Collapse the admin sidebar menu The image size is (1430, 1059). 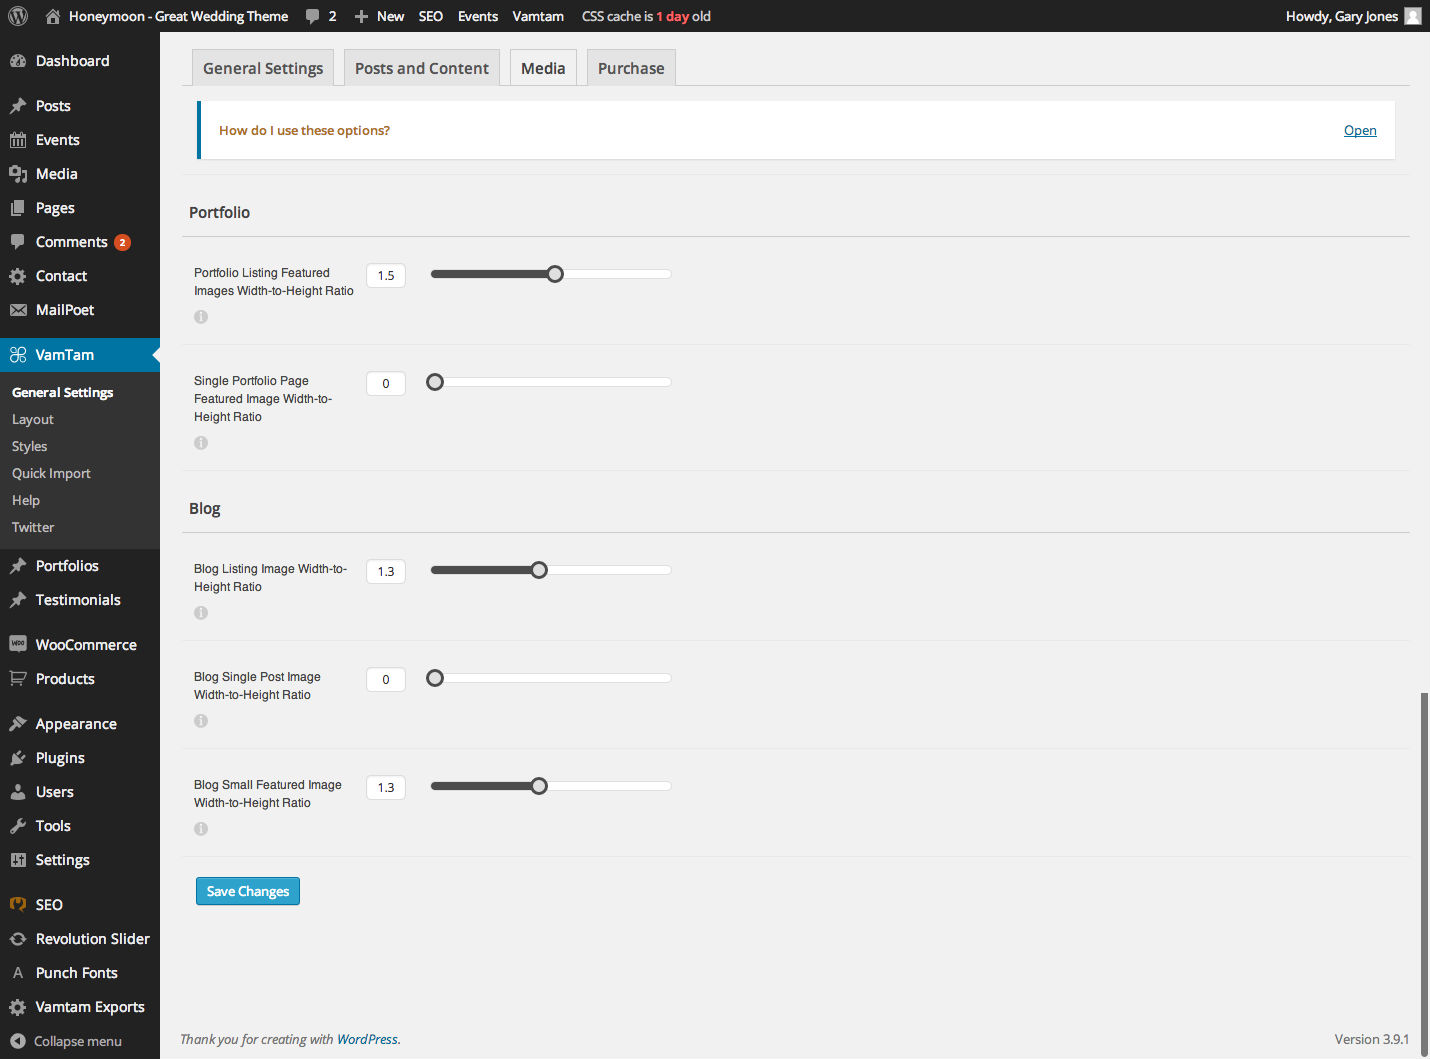click(66, 1041)
